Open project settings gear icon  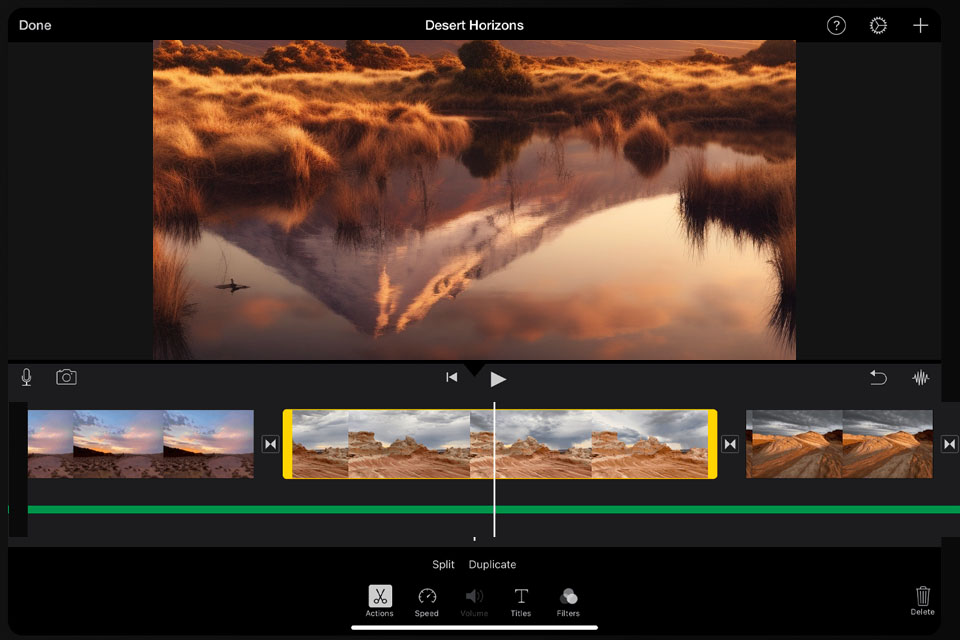click(878, 25)
